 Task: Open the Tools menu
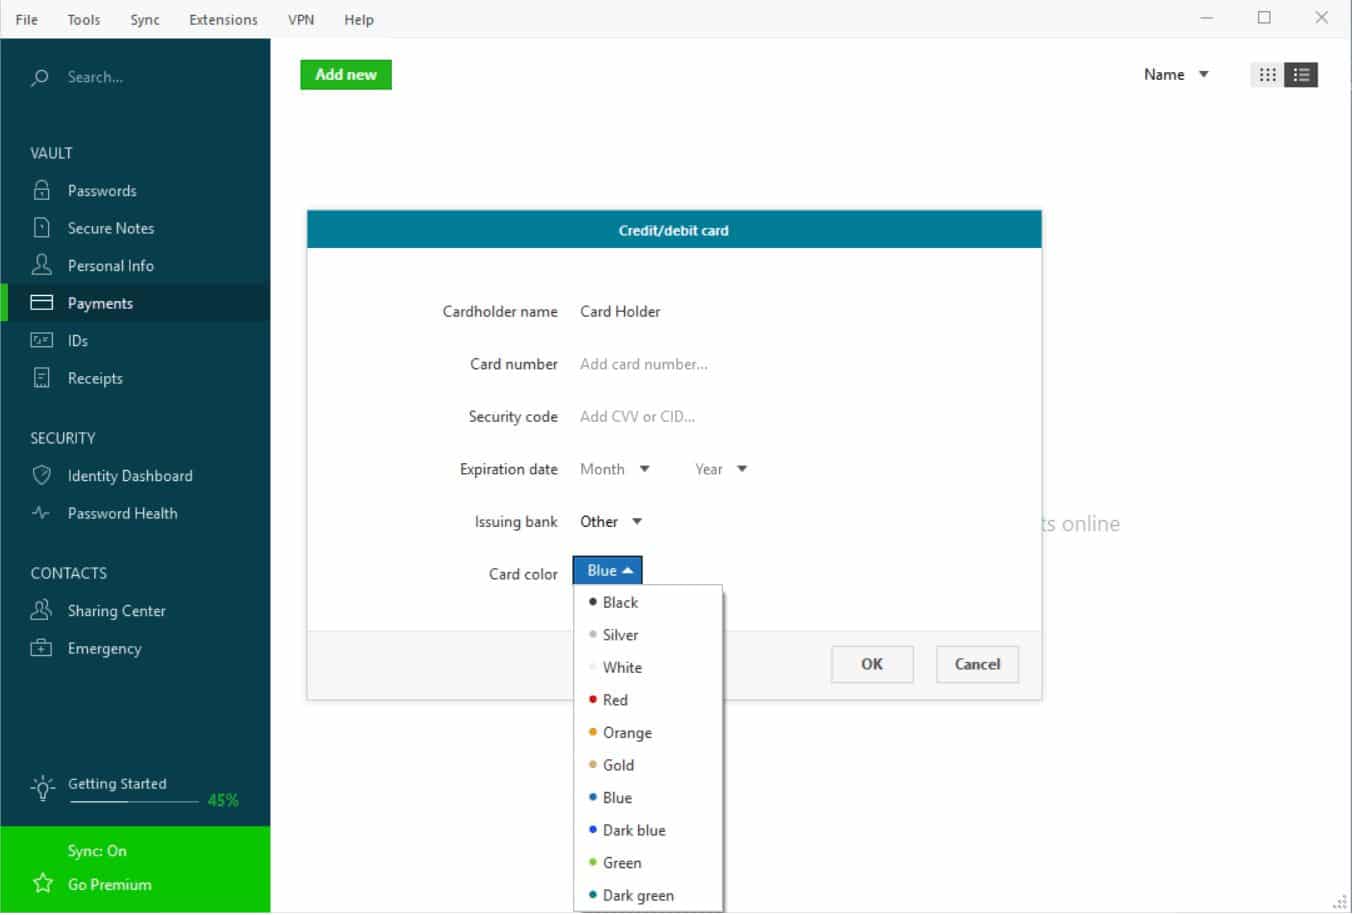pos(84,19)
